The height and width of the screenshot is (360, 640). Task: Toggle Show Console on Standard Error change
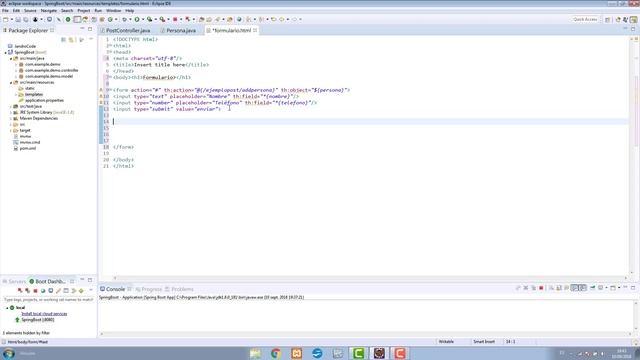point(583,288)
